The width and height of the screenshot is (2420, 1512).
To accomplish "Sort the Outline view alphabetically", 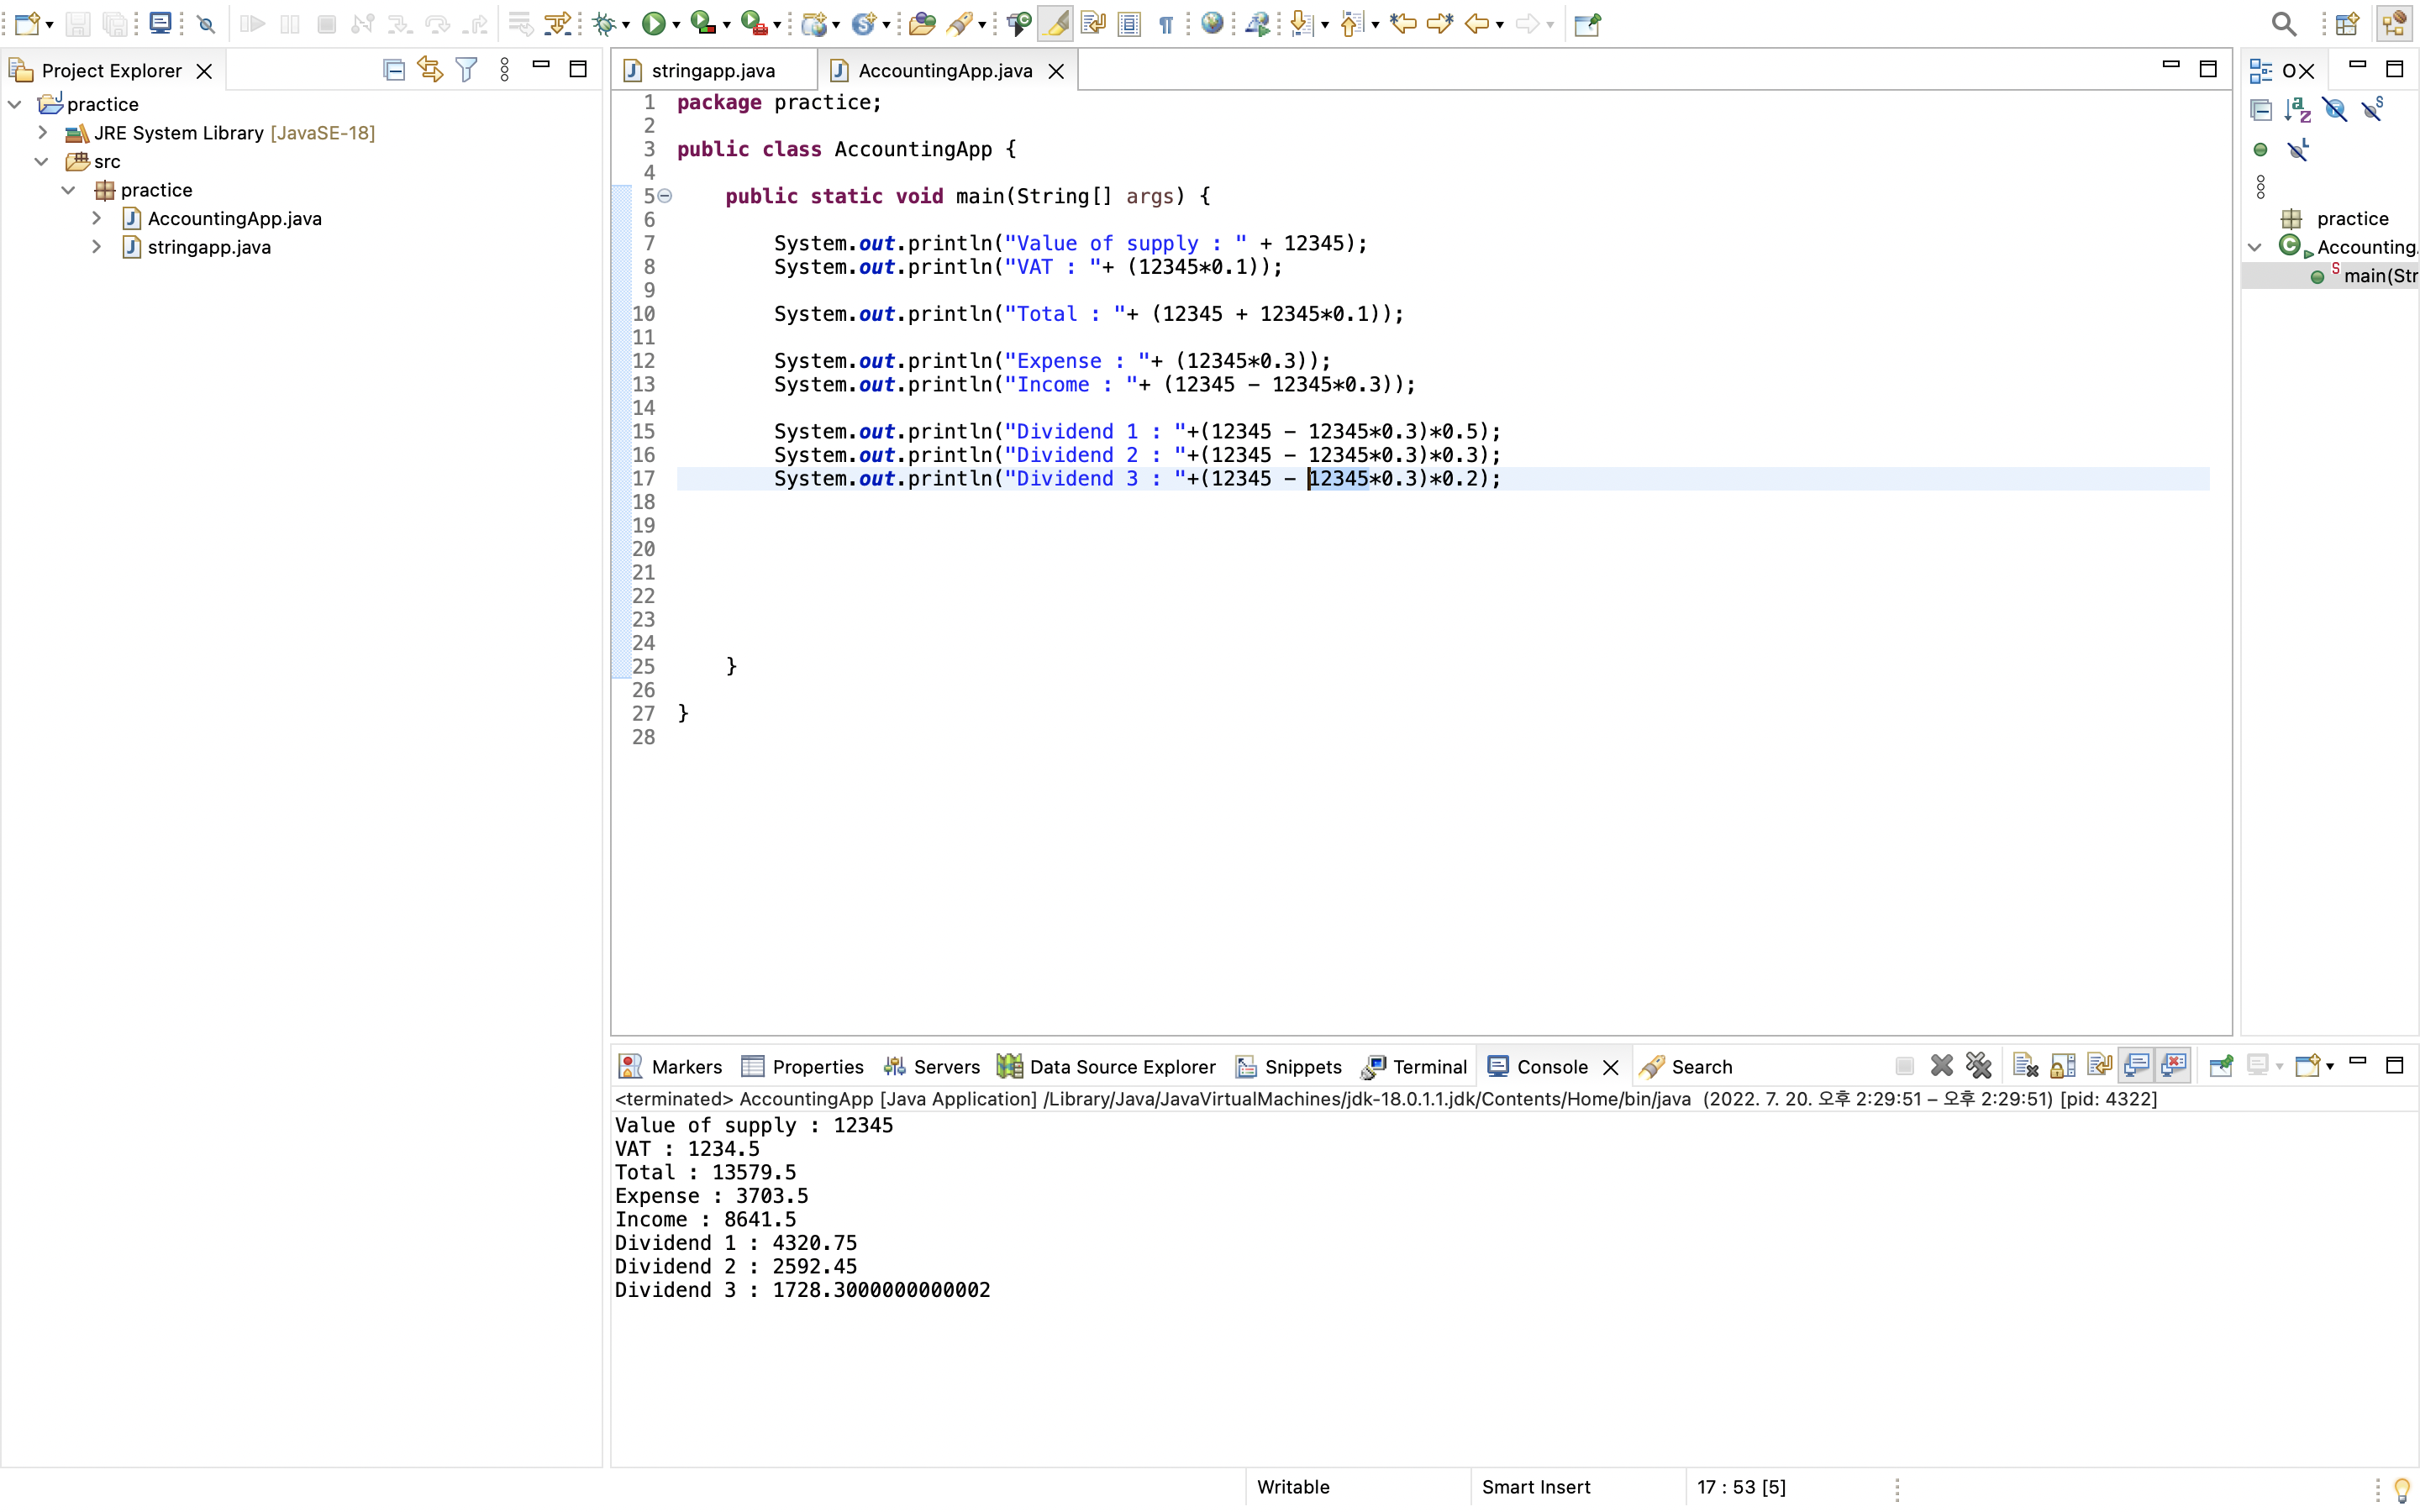I will tap(2297, 110).
